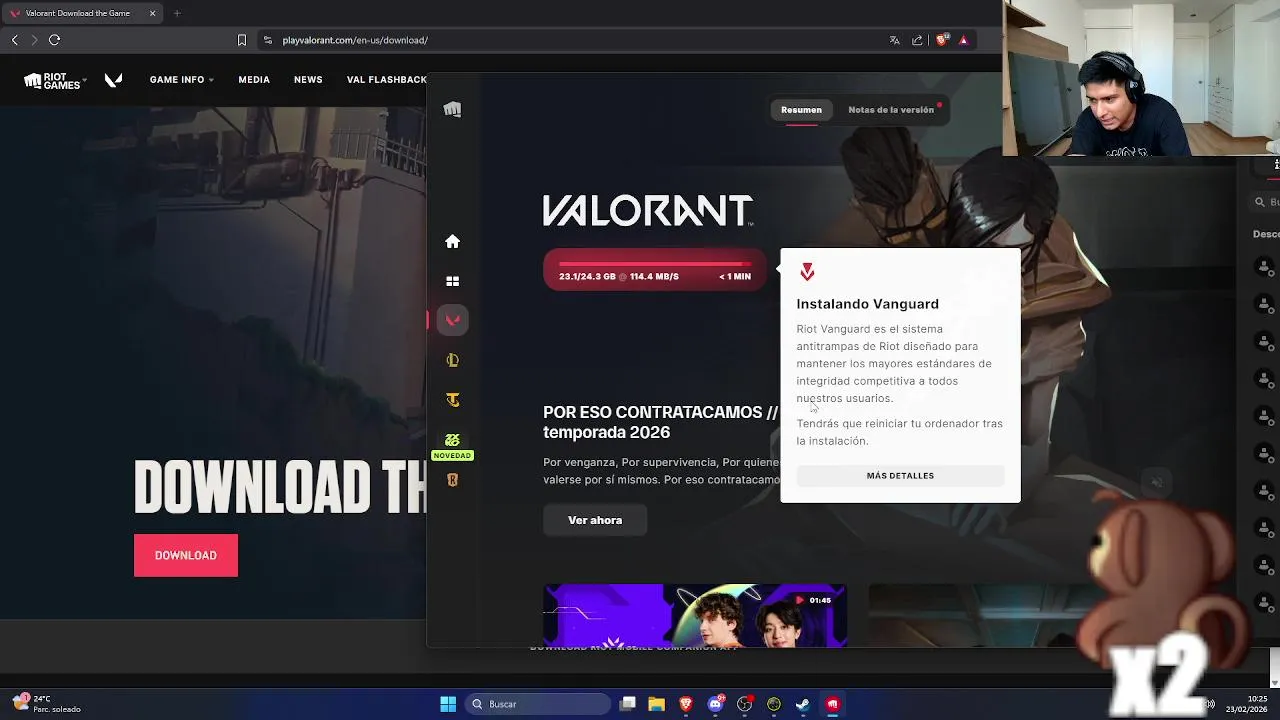Open the Media menu item
Screen dimensions: 1280x720
coord(254,80)
